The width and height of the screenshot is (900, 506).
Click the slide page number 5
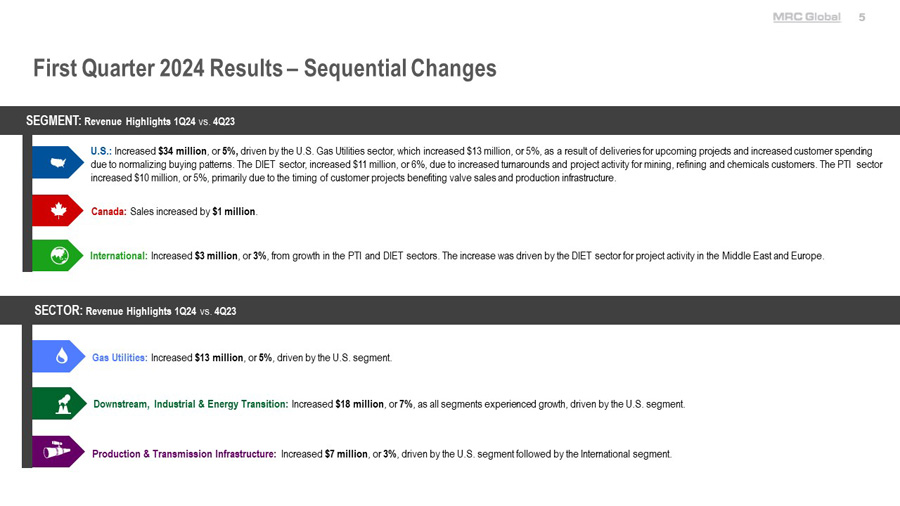point(862,17)
